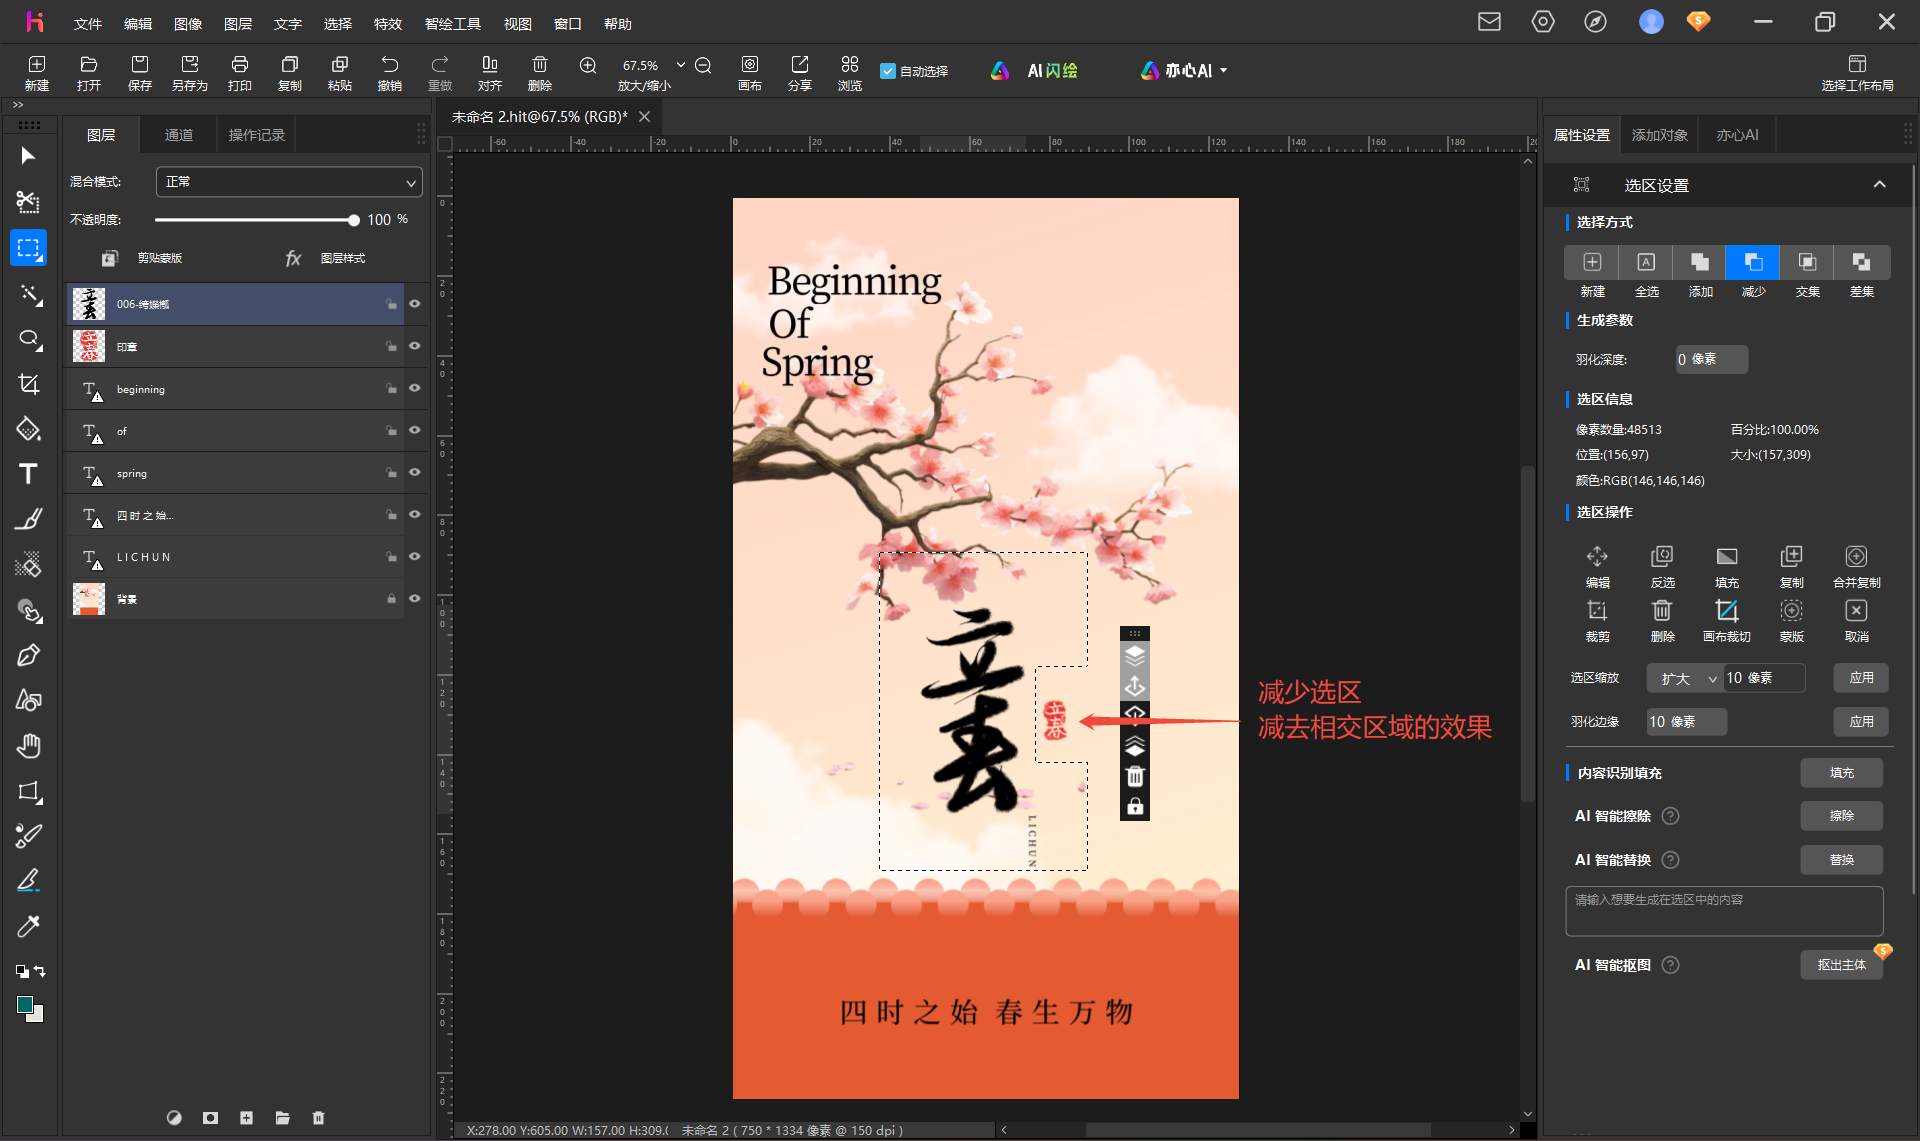1920x1141 pixels.
Task: Select the Text tool
Action: [x=28, y=474]
